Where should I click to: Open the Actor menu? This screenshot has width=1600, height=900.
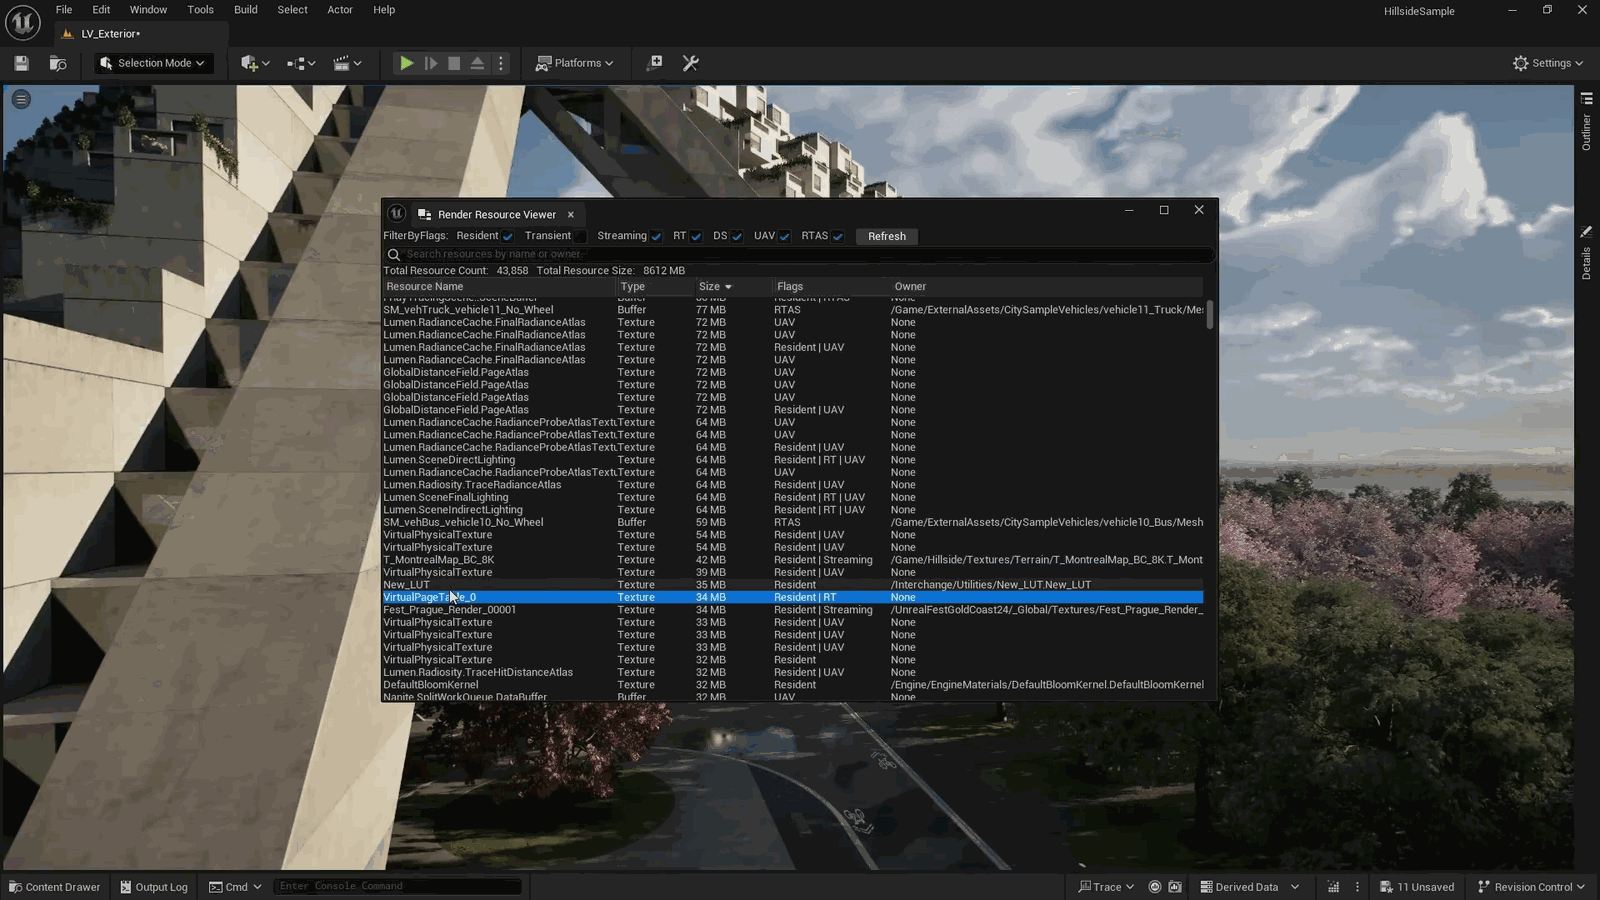(340, 10)
